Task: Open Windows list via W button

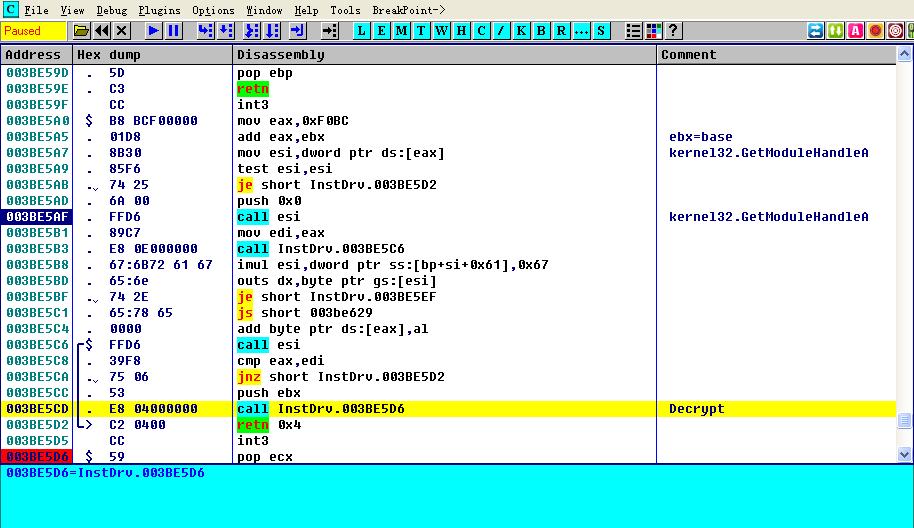Action: (441, 31)
